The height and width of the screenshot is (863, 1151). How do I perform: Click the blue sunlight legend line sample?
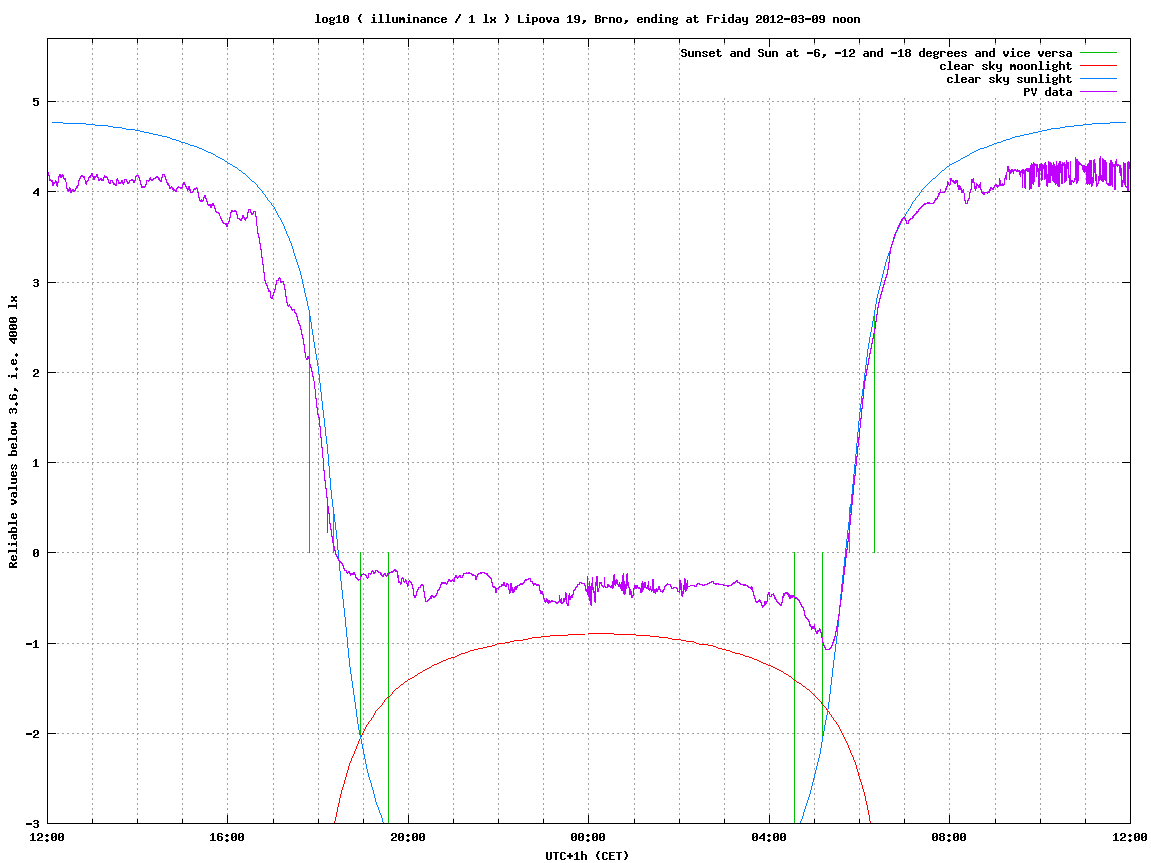point(1098,79)
